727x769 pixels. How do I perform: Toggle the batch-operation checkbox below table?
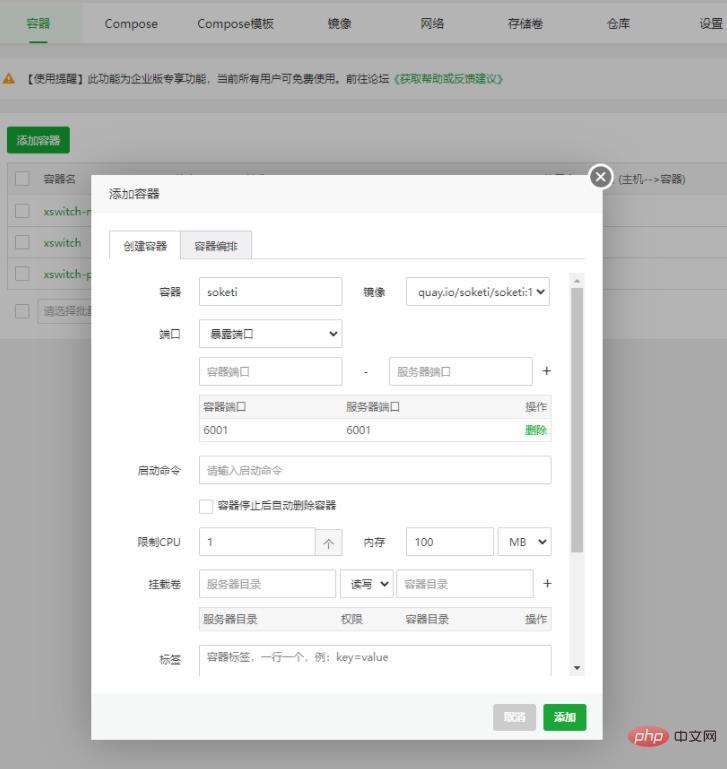tap(22, 311)
